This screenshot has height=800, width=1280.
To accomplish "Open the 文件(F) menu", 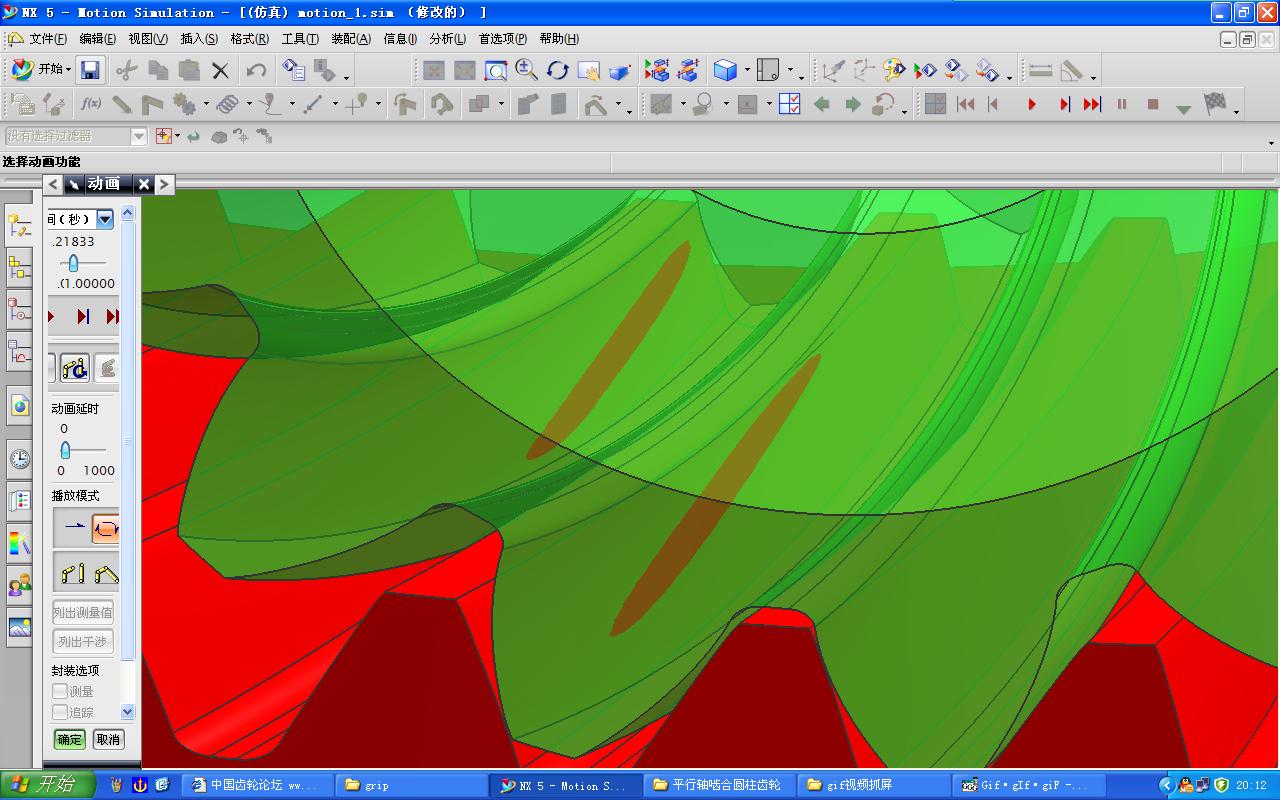I will coord(47,39).
